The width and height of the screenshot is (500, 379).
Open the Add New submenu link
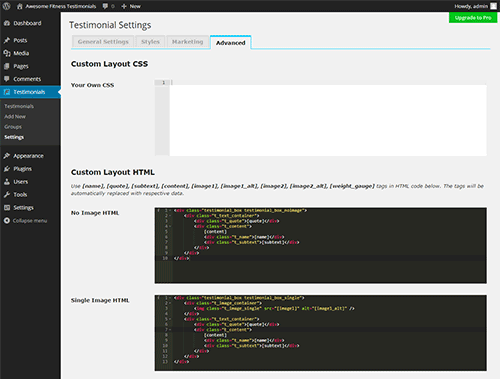[x=15, y=117]
